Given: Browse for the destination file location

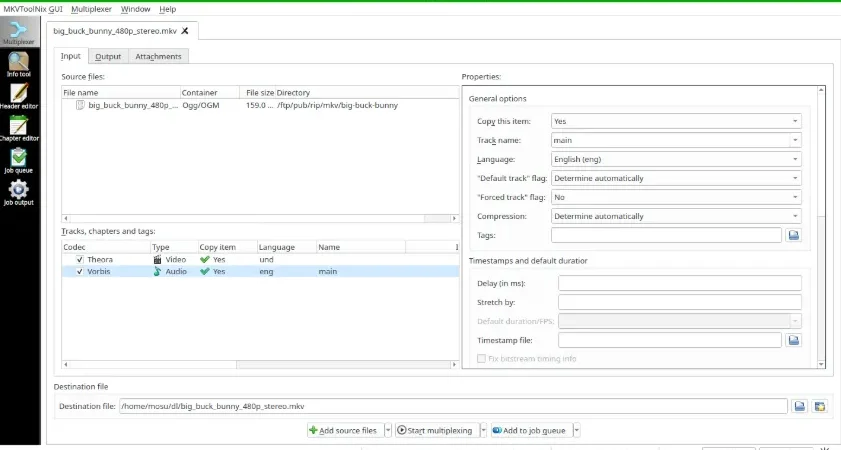Looking at the screenshot, I should point(800,406).
